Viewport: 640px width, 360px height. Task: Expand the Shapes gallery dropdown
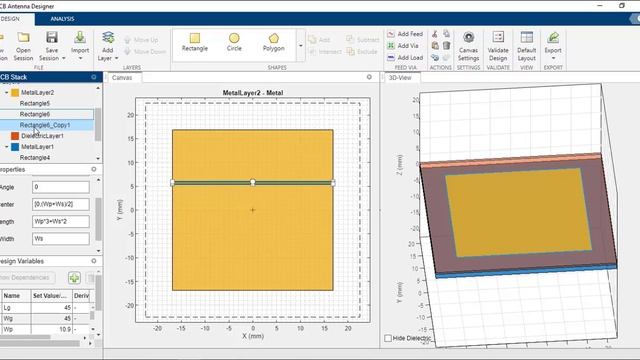pos(301,46)
